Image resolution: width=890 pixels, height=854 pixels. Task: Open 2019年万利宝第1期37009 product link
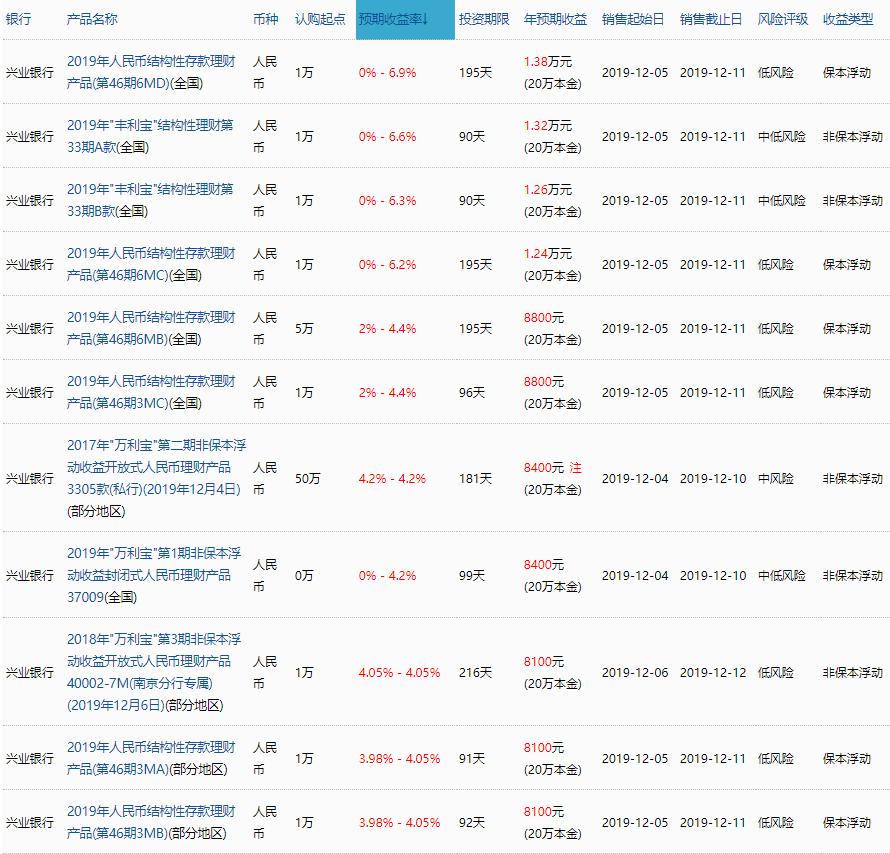point(154,575)
